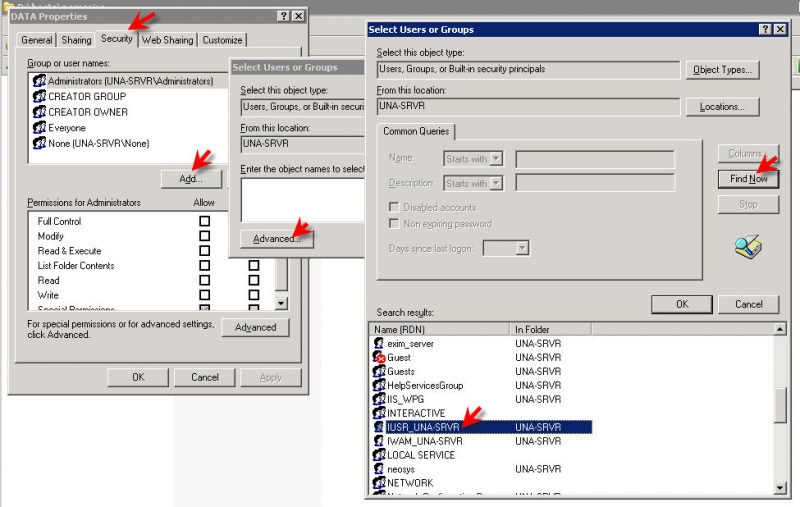The height and width of the screenshot is (507, 800).
Task: Open Days since last logon dropdown
Action: [521, 248]
